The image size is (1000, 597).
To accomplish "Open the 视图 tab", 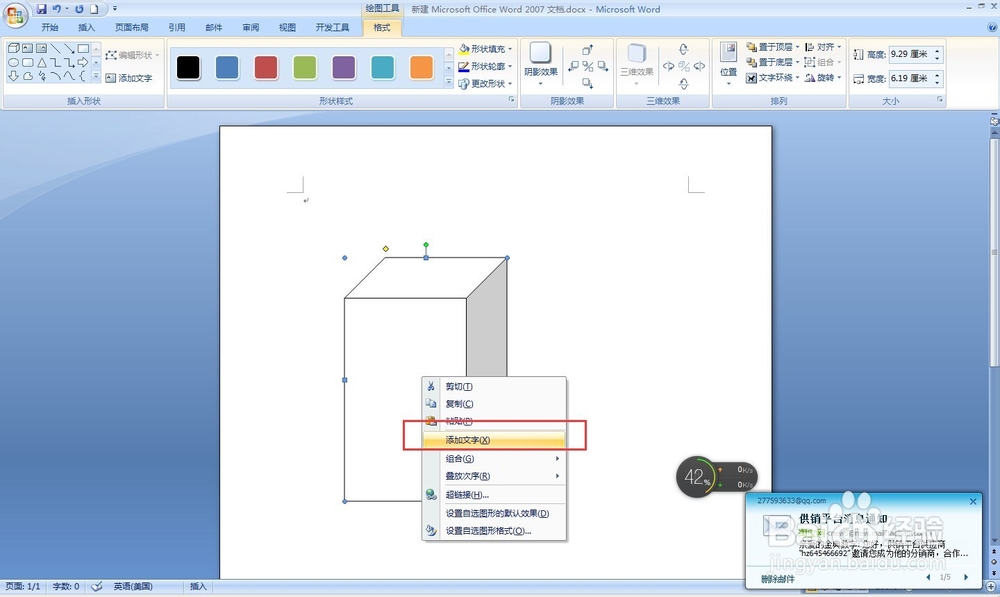I will pyautogui.click(x=287, y=27).
